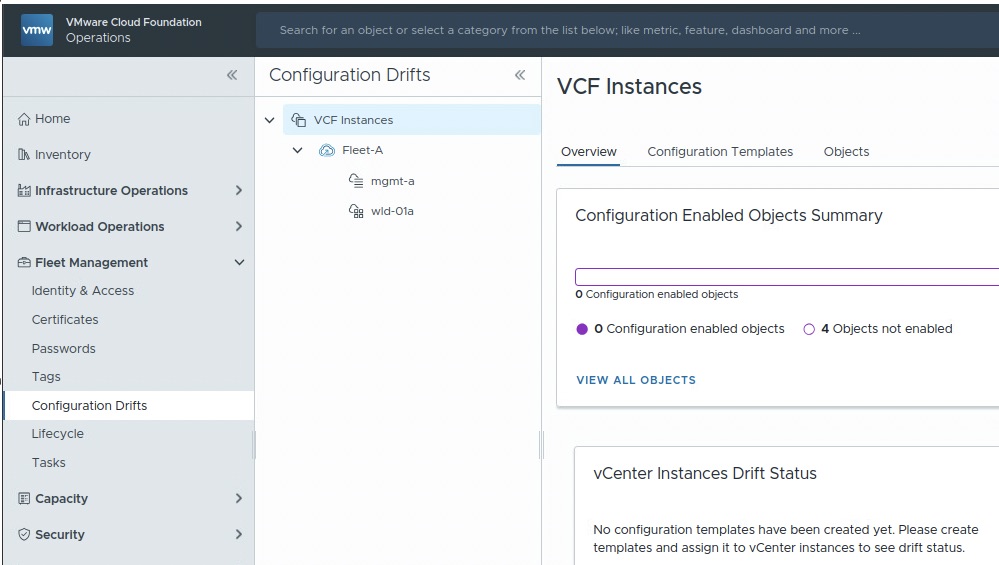Collapse the Configuration Drifts panel
This screenshot has width=999, height=565.
(520, 75)
